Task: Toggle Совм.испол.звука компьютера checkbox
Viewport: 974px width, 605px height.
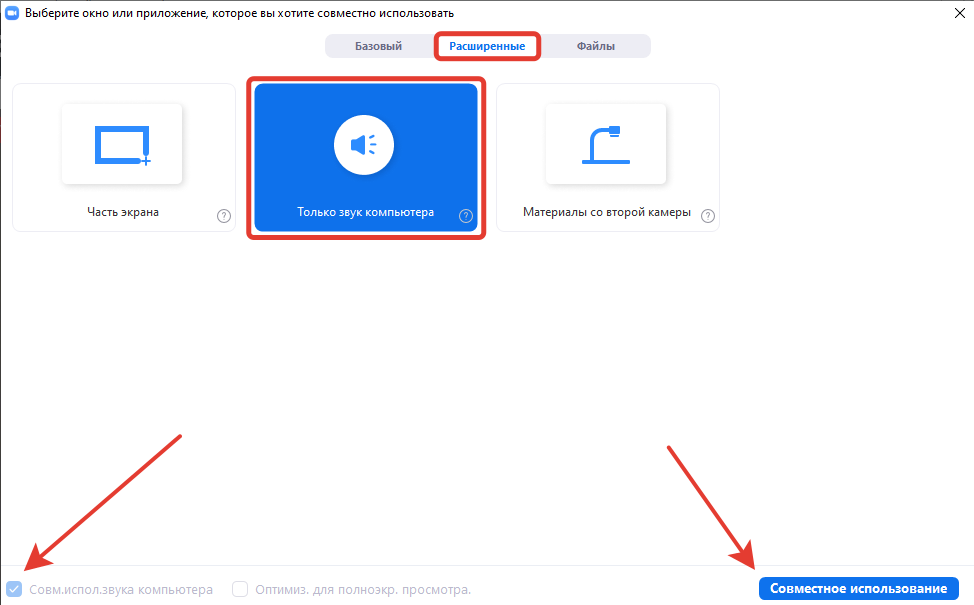Action: point(14,589)
